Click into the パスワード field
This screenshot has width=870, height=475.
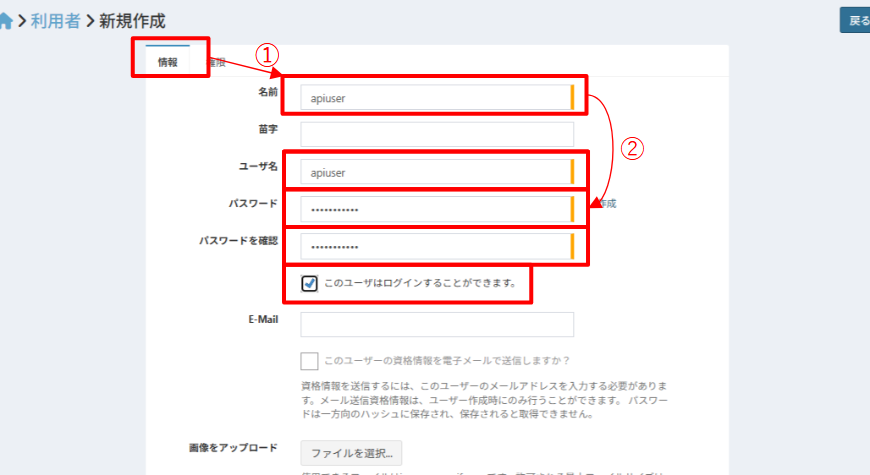[437, 209]
